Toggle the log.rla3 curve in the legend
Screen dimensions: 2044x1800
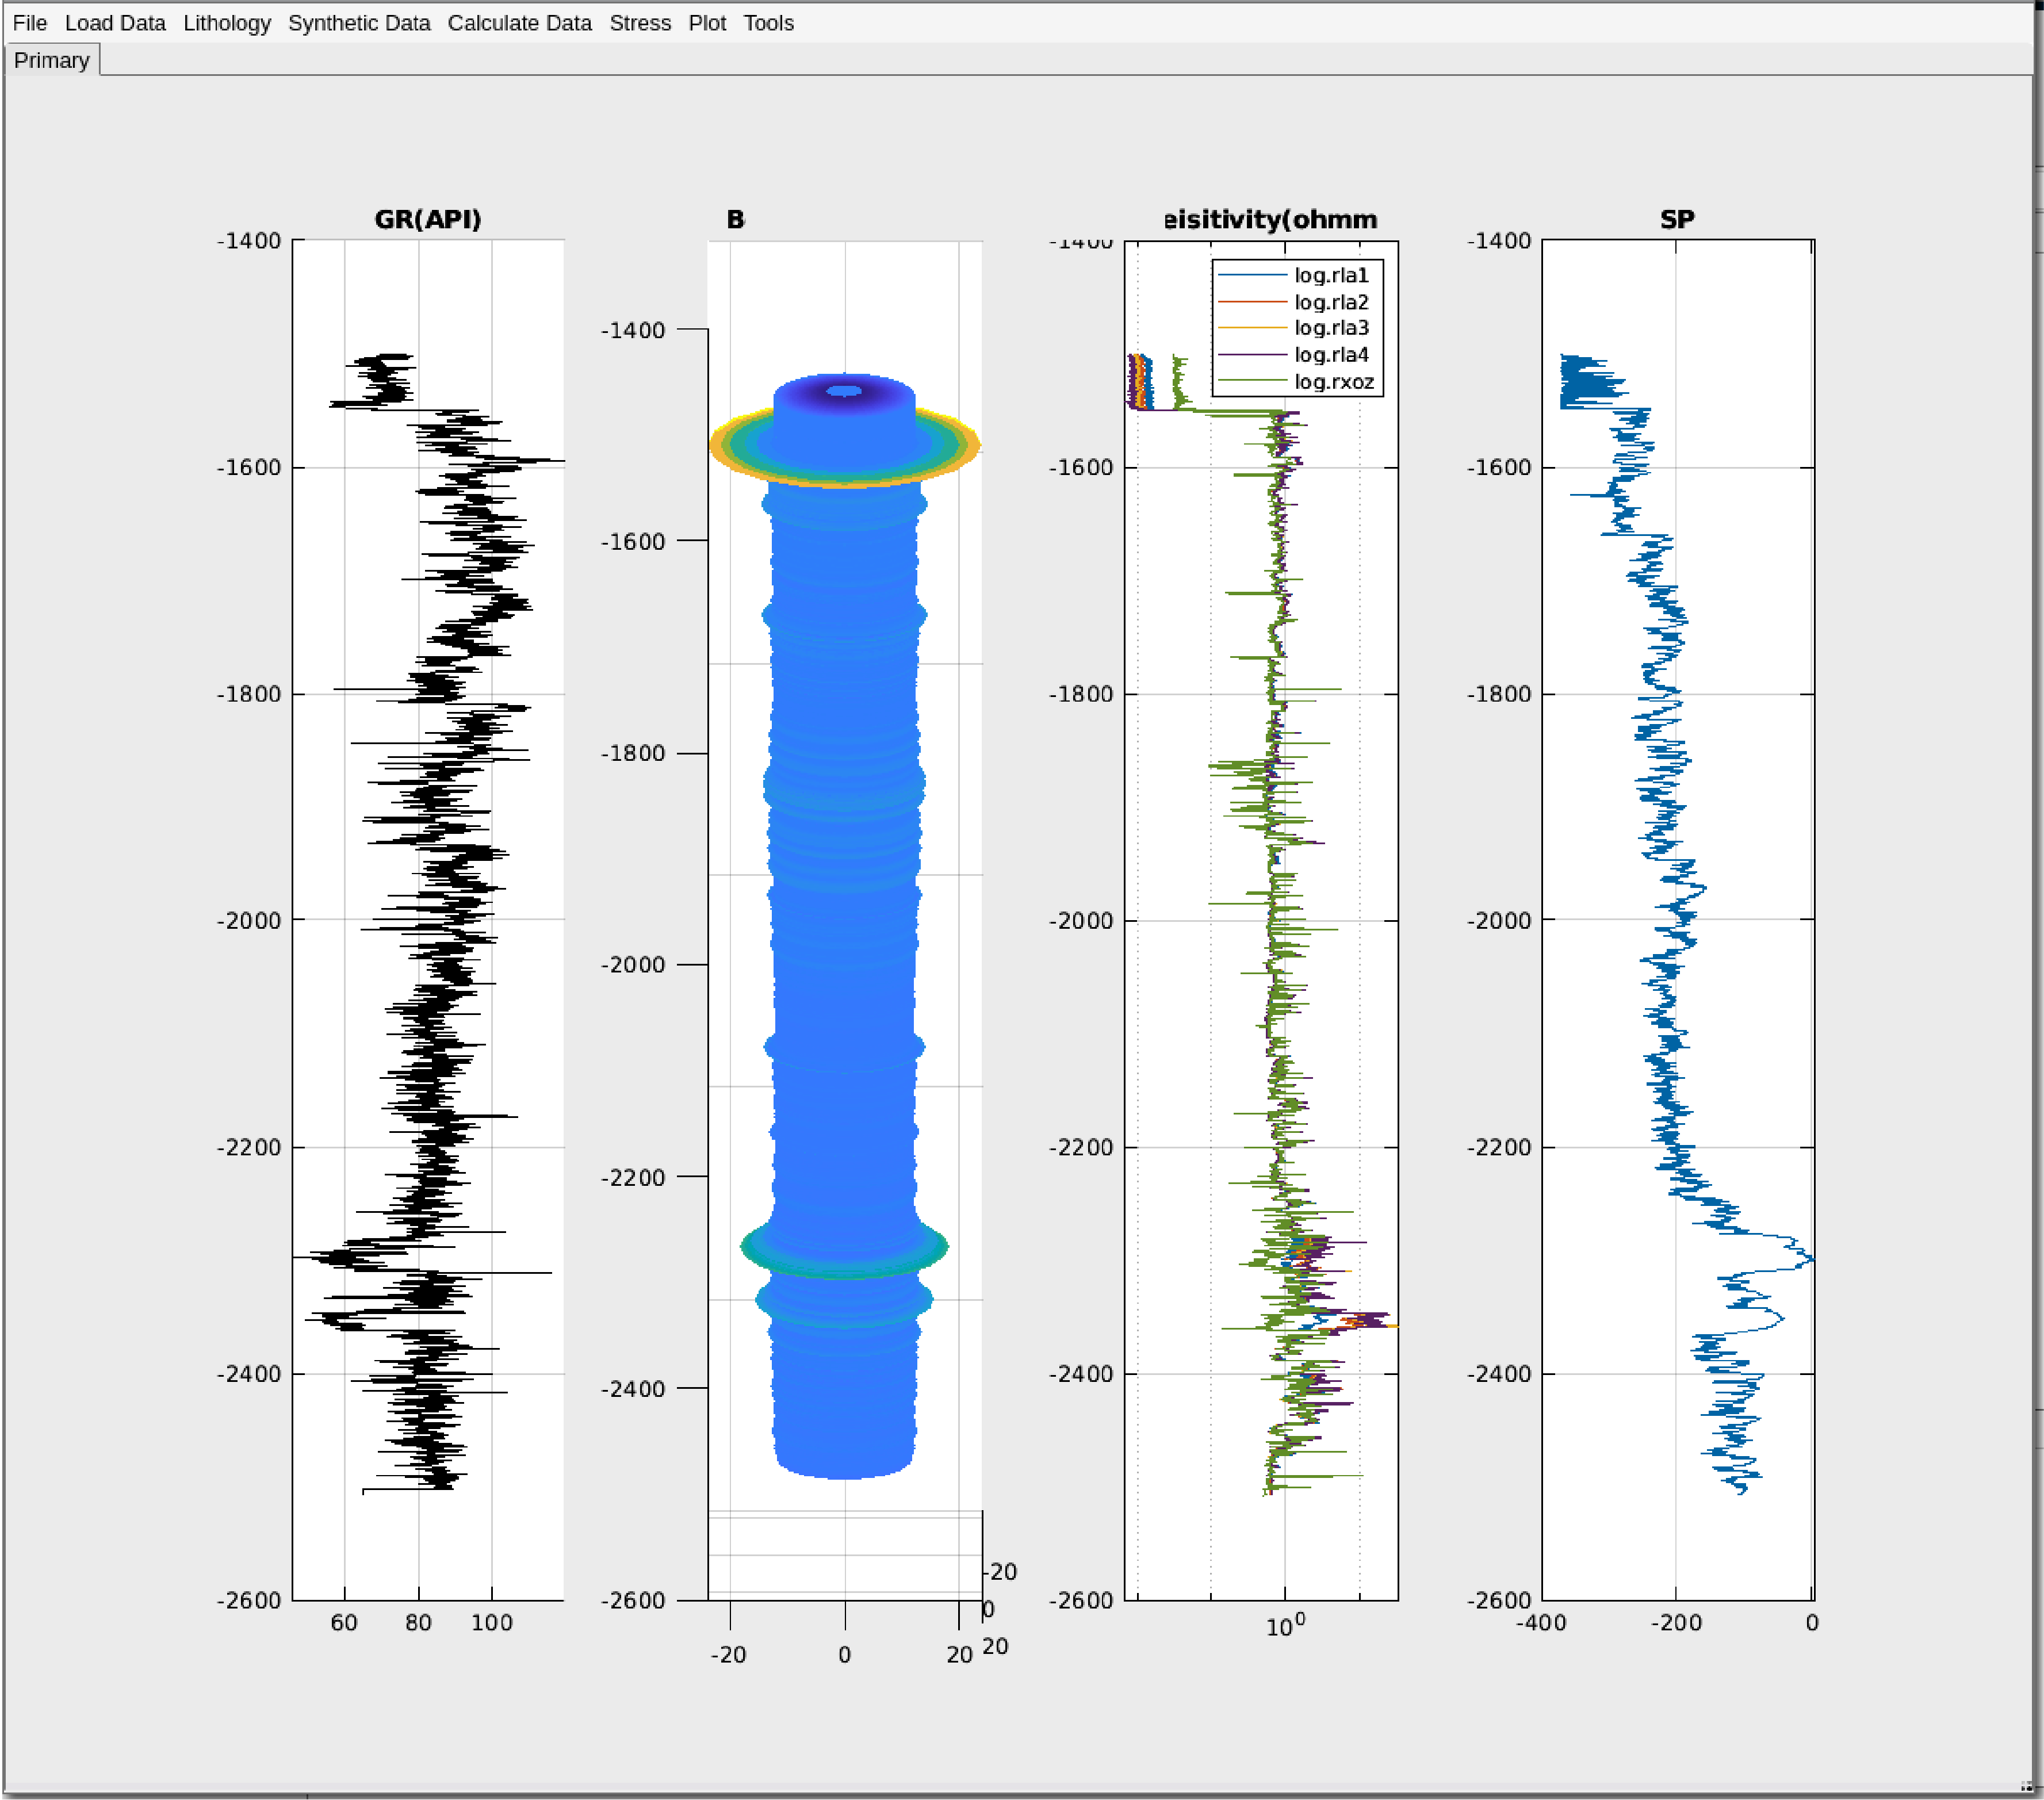tap(1333, 327)
